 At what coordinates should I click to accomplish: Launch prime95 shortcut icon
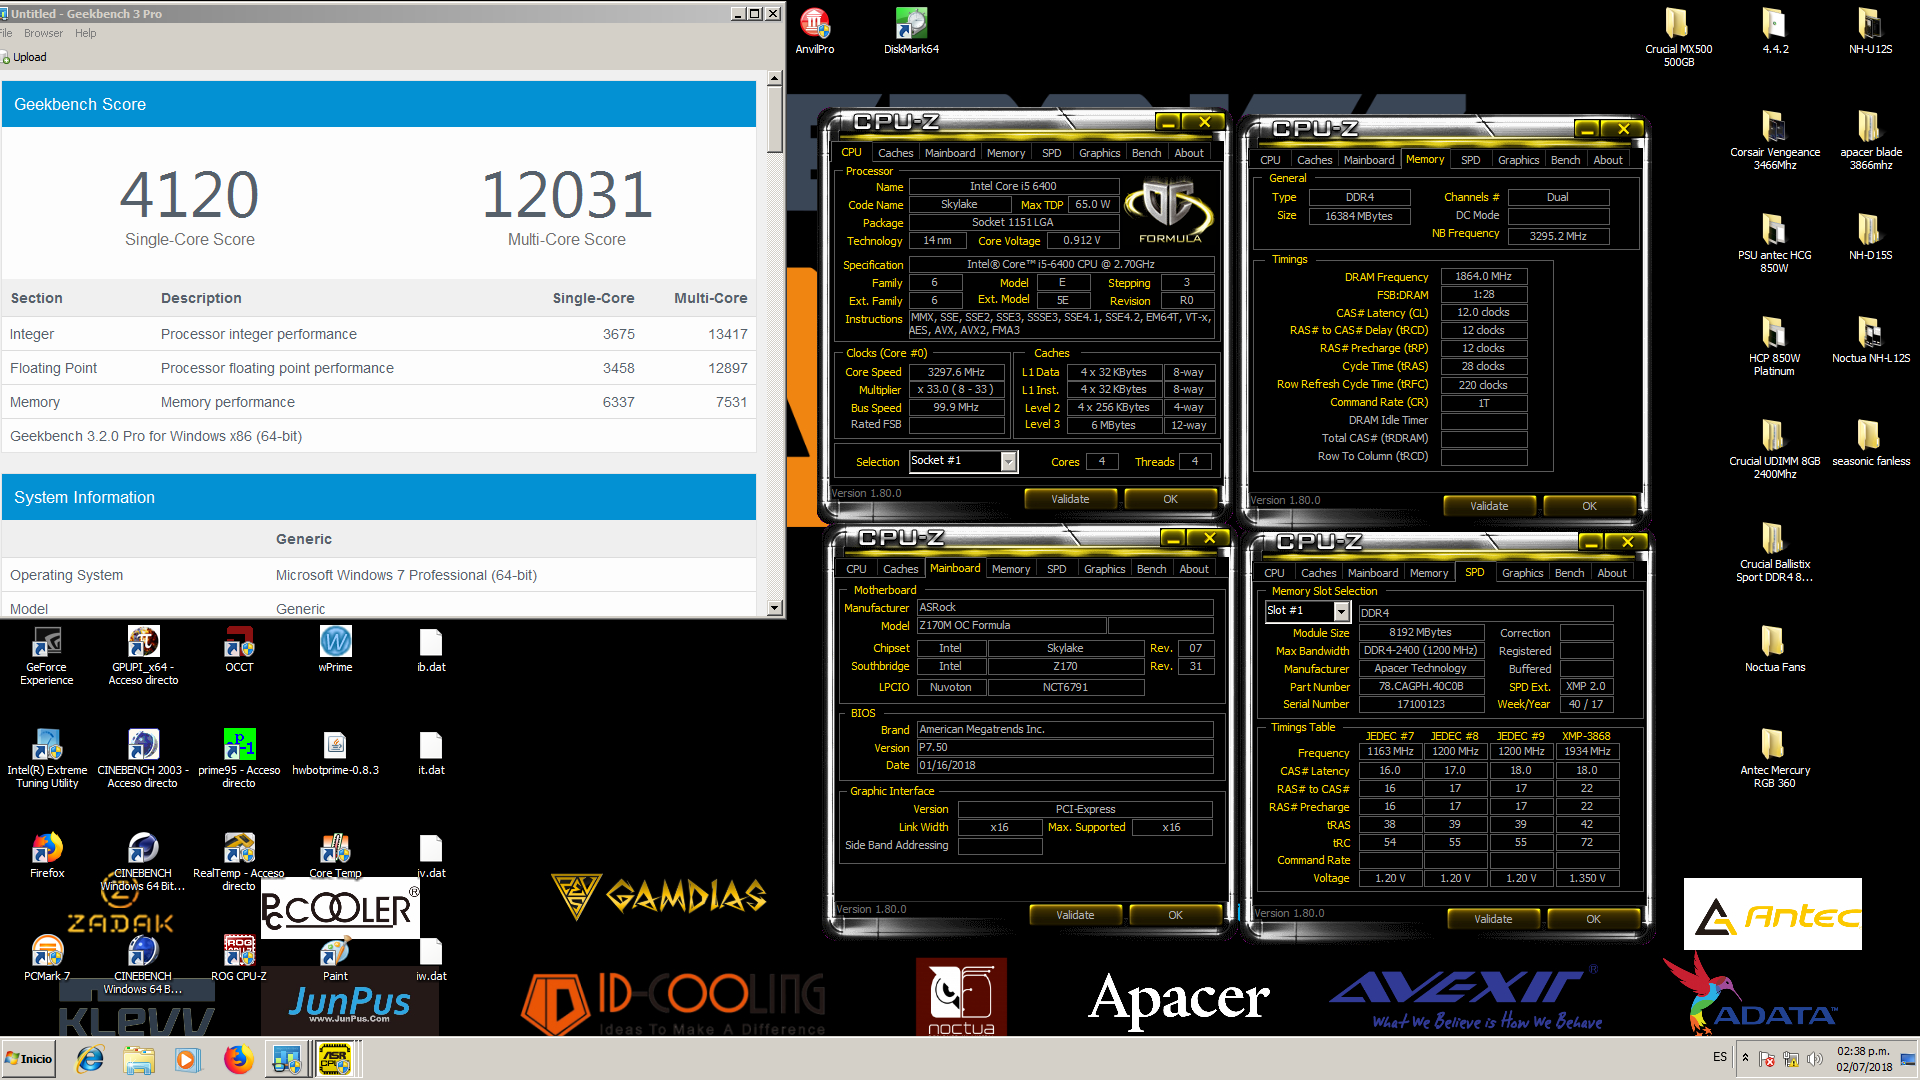239,758
